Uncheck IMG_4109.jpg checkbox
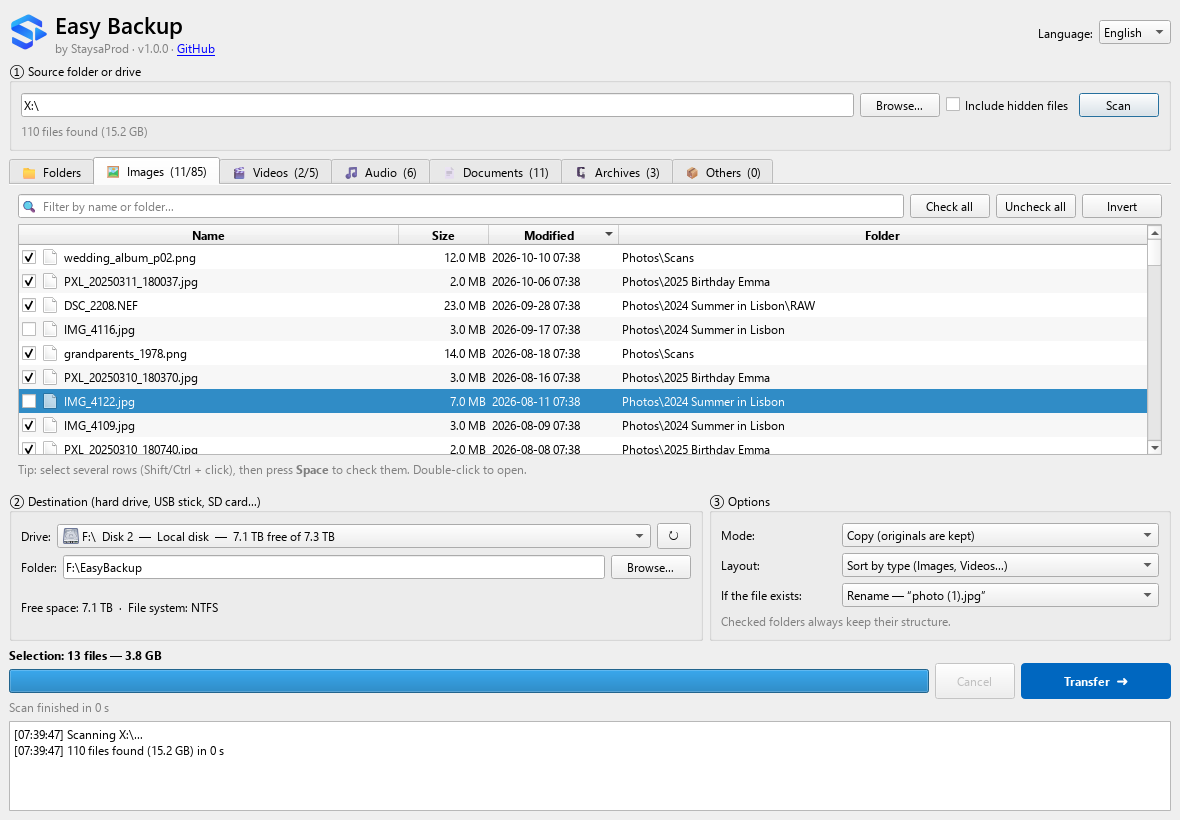This screenshot has width=1180, height=820. (x=29, y=426)
